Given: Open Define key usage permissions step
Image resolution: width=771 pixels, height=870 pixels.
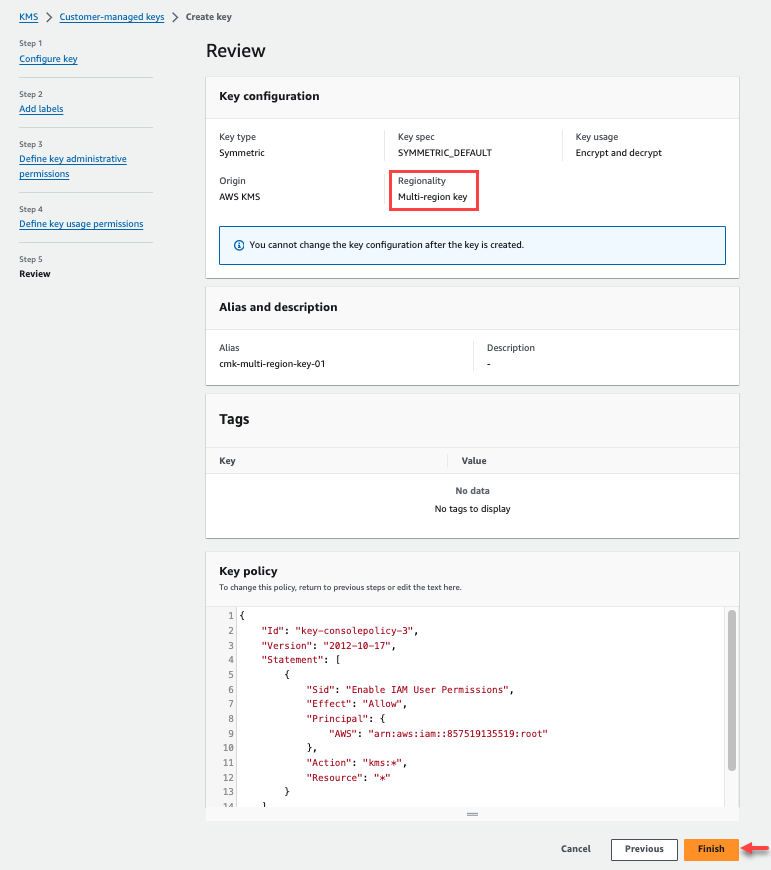Looking at the screenshot, I should click(81, 224).
